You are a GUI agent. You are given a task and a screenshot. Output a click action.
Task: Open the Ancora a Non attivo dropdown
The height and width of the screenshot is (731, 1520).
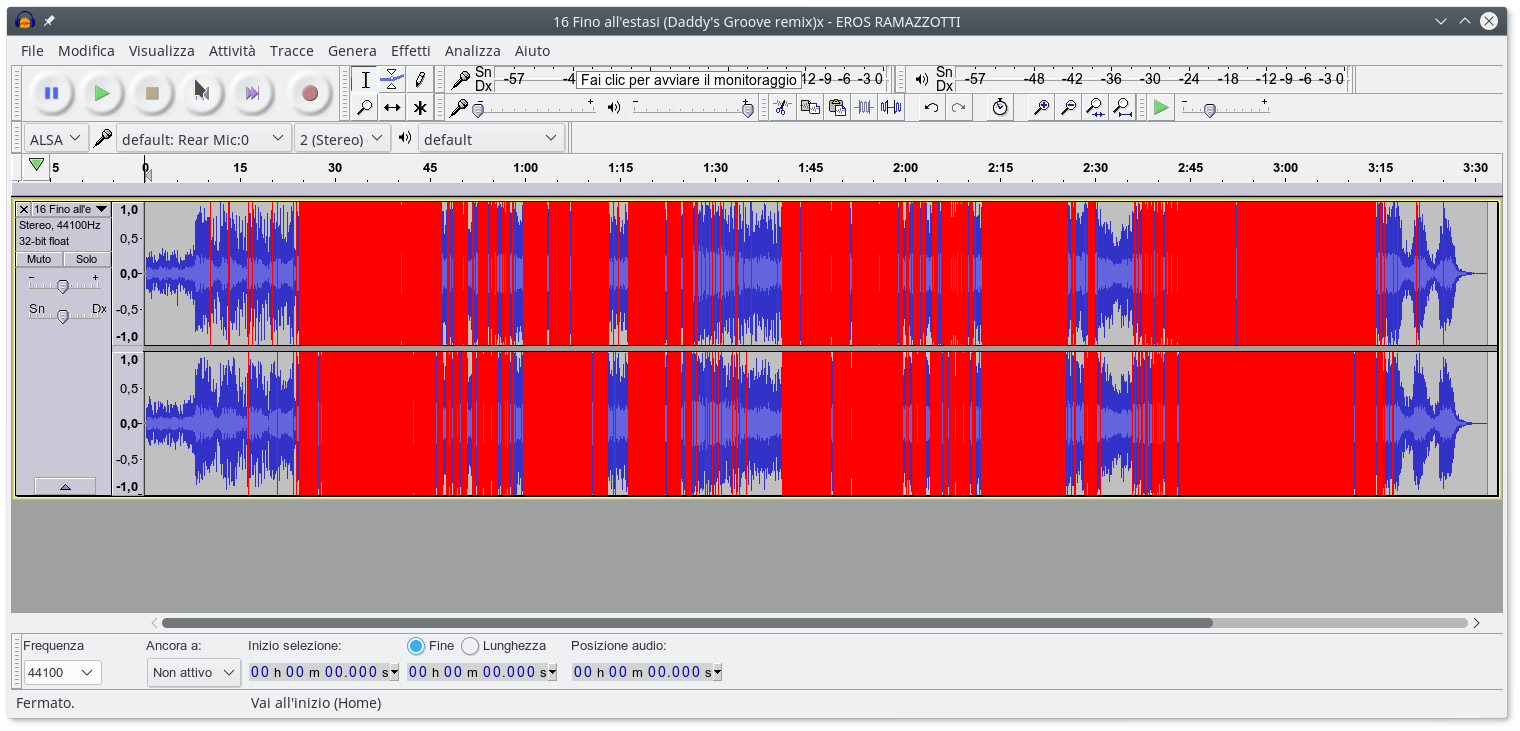pos(194,673)
